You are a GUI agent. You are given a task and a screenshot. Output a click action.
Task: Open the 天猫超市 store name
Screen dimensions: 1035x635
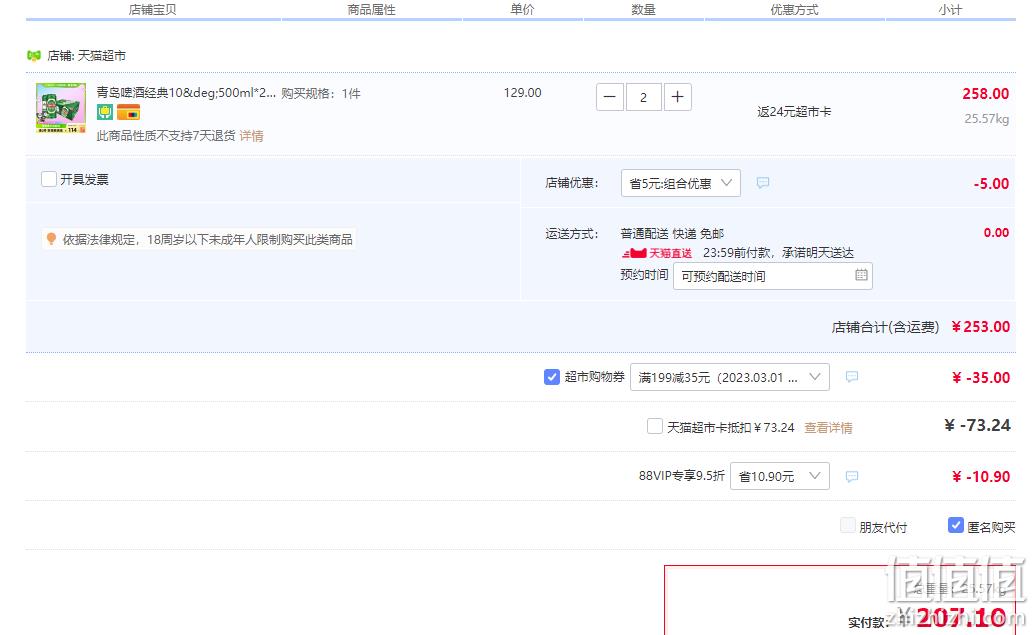102,56
